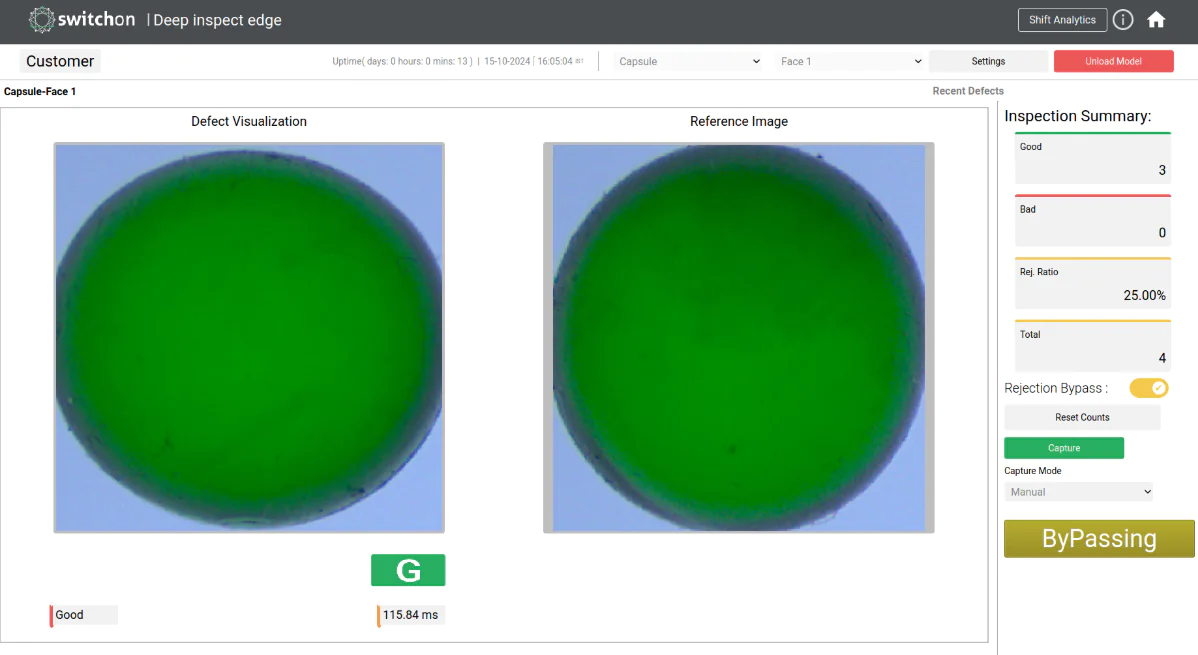Click the green G result badge

pos(408,569)
